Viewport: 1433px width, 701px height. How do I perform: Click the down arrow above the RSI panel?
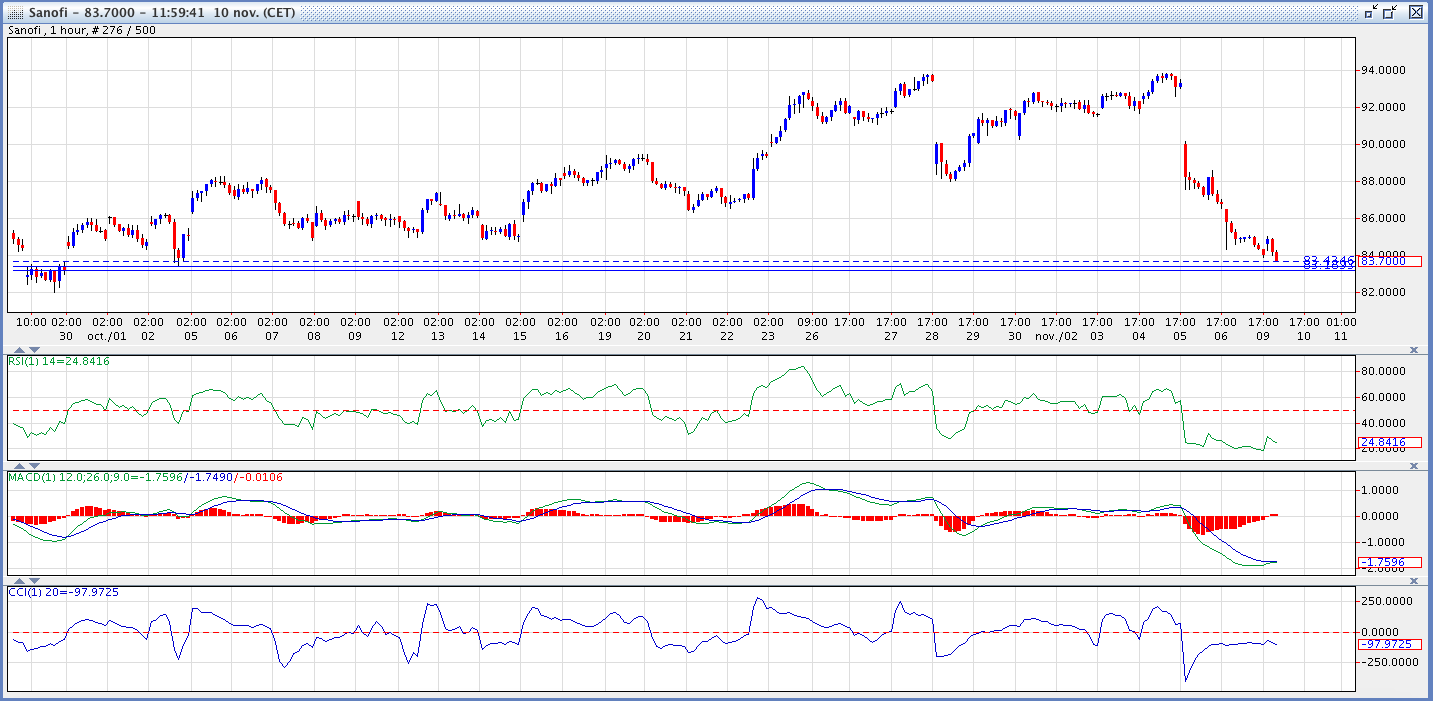32,350
